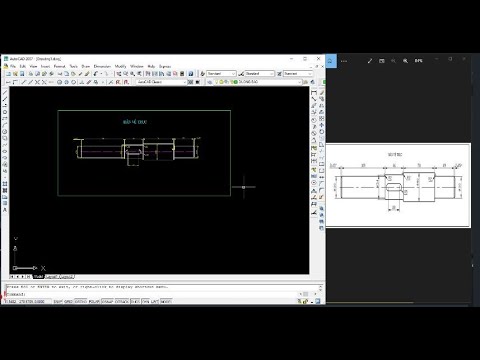
Task: Open the Dimension menu
Action: pyautogui.click(x=102, y=66)
